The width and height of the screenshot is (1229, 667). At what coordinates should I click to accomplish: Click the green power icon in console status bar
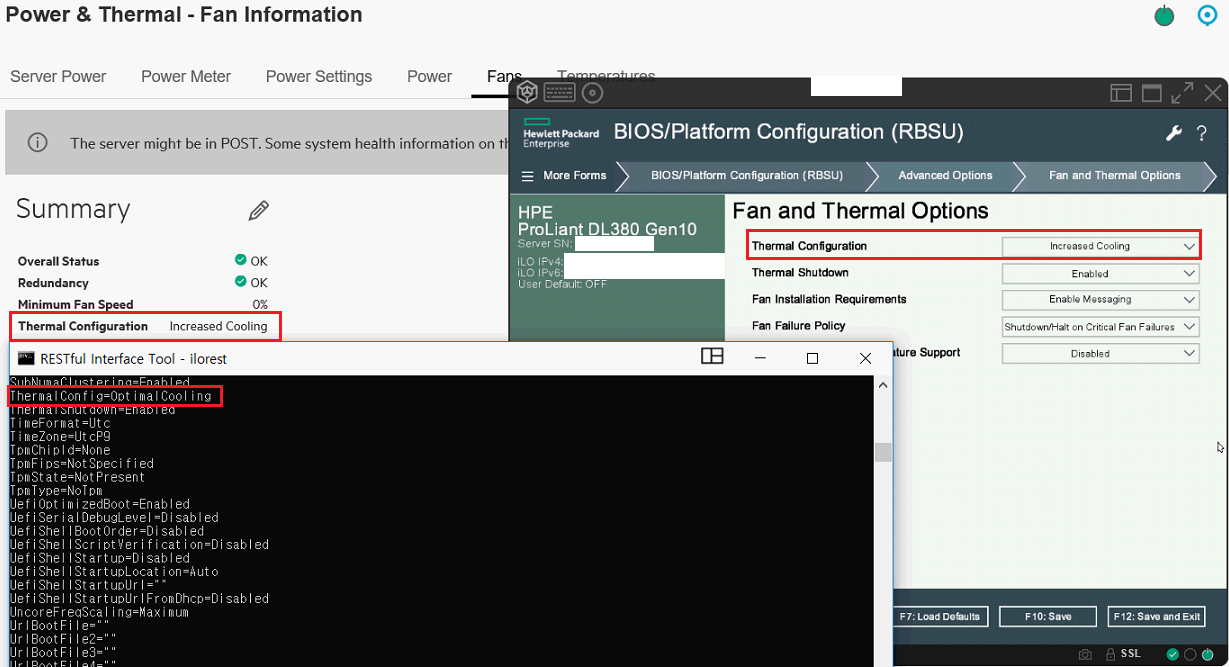[1209, 655]
